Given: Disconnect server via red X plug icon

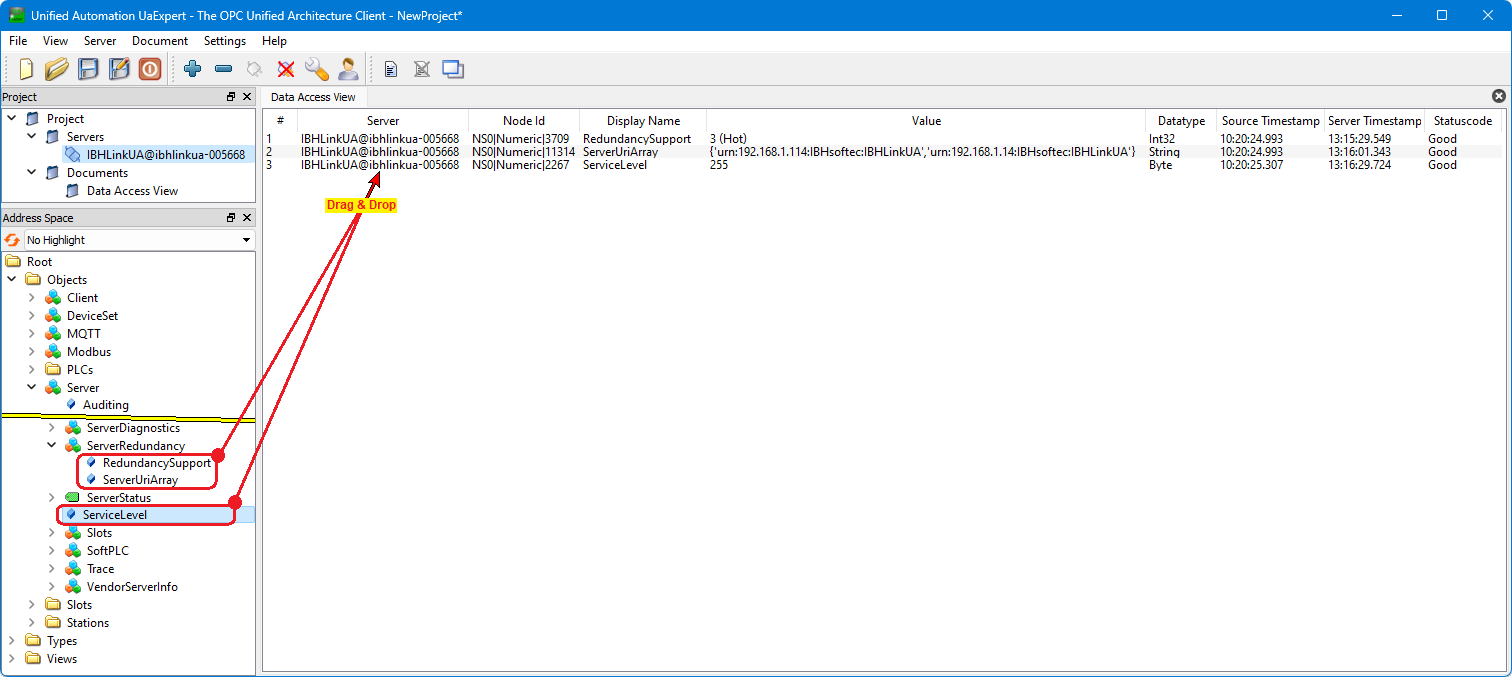Looking at the screenshot, I should pyautogui.click(x=286, y=69).
